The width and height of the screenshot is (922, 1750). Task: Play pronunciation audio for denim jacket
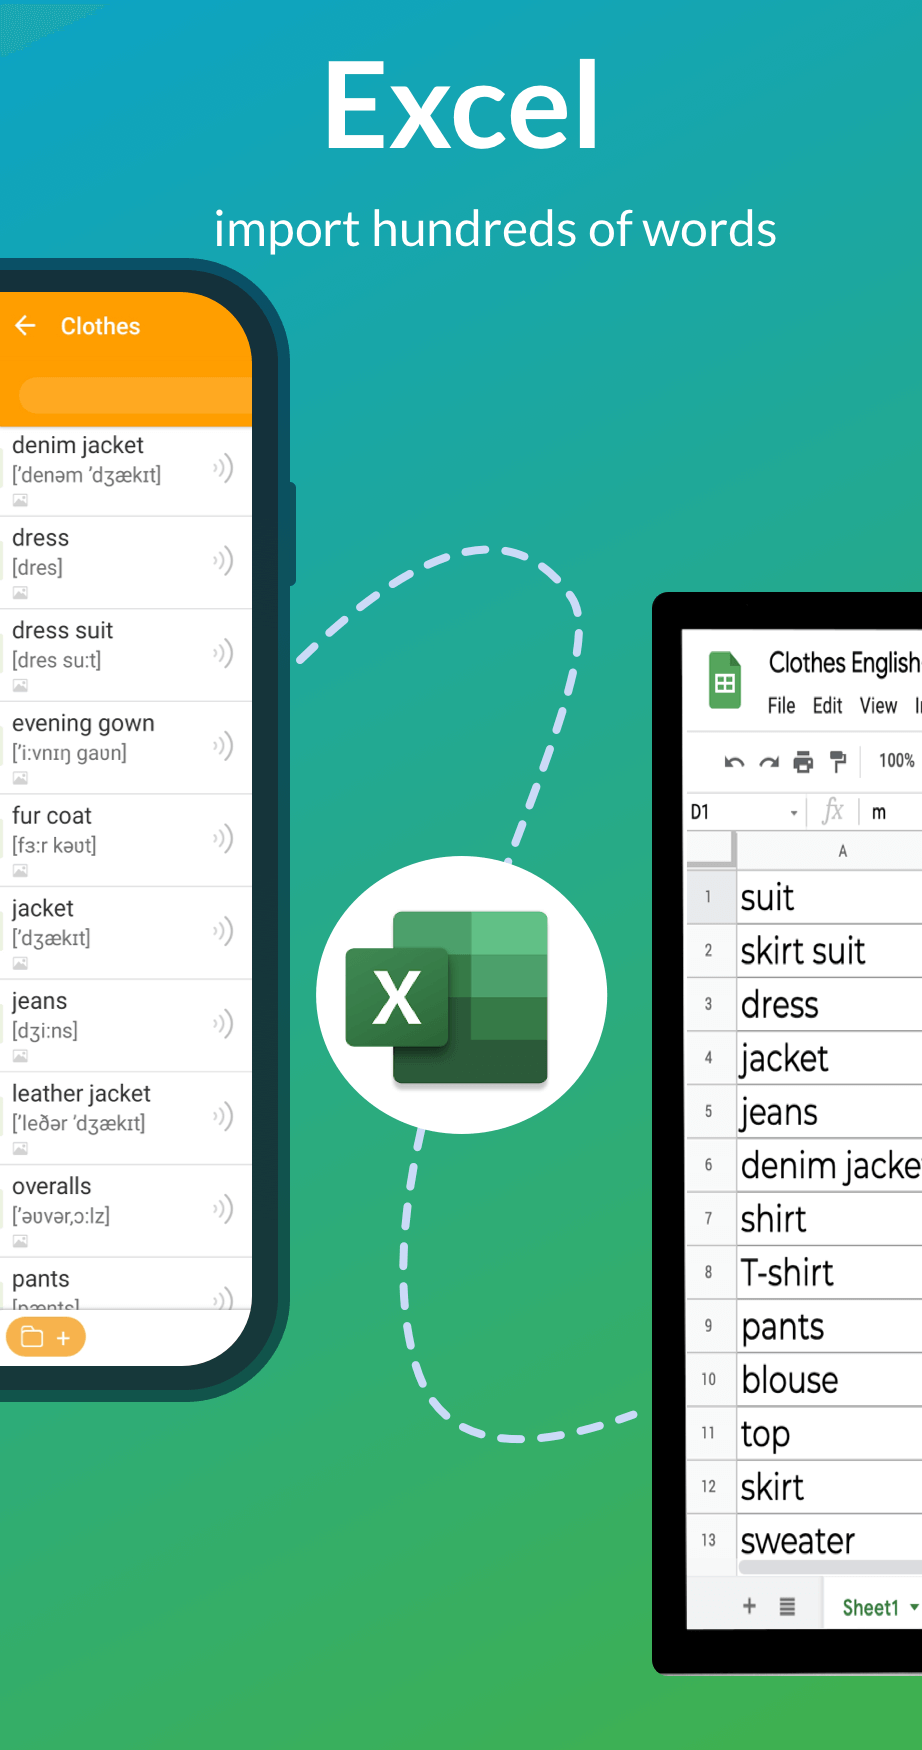tap(223, 468)
